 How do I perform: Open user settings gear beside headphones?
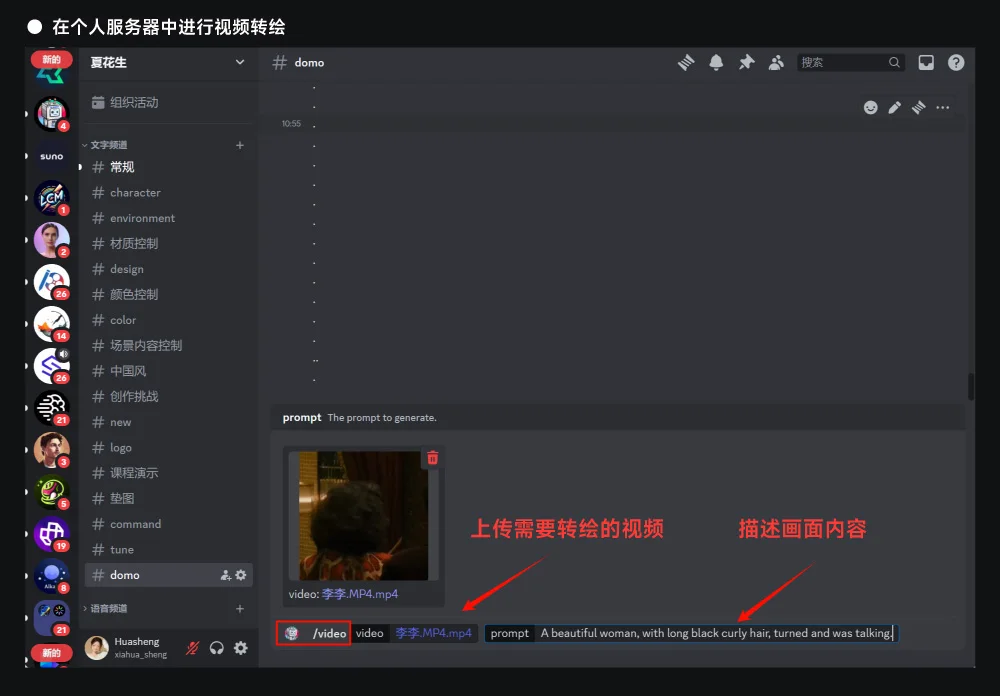tap(240, 648)
